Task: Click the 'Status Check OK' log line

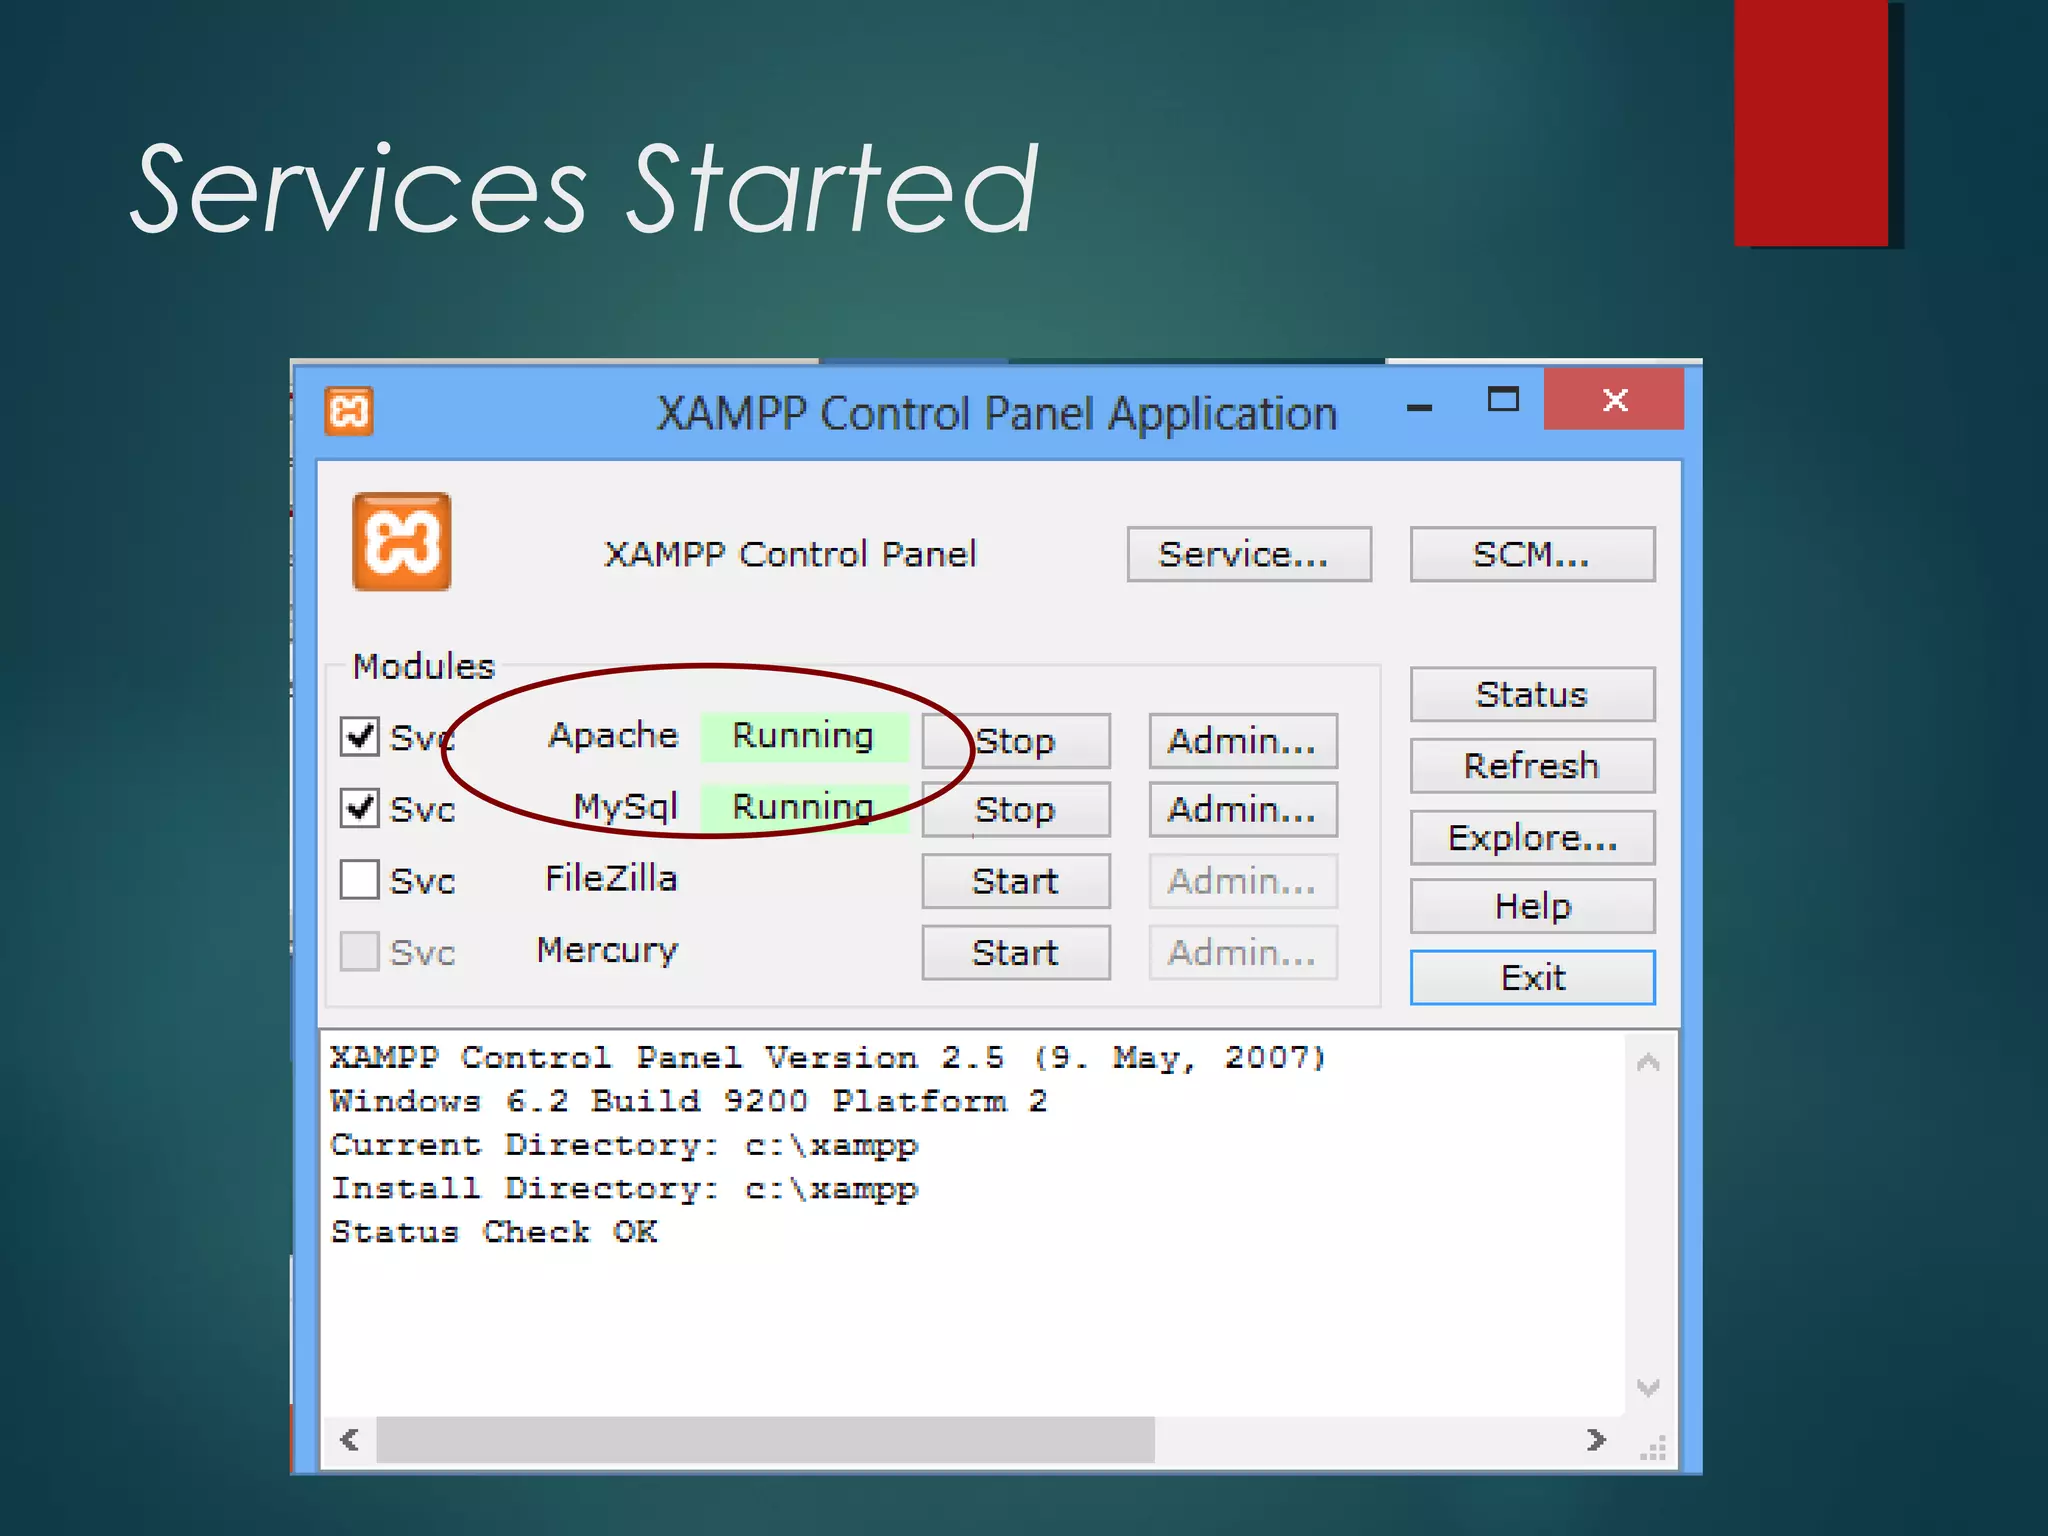Action: [494, 1232]
